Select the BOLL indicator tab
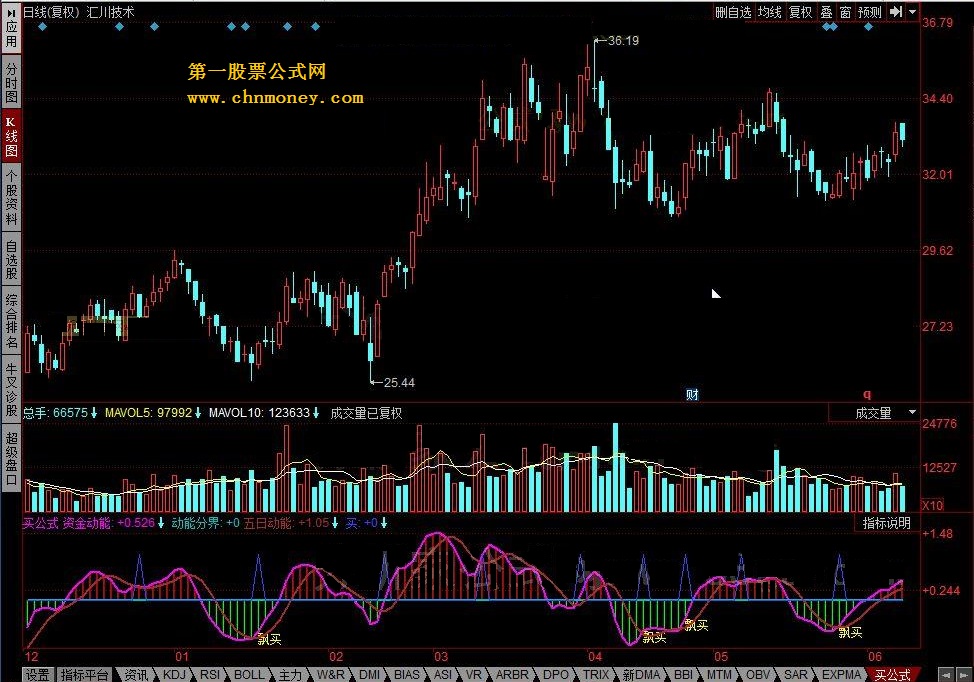The width and height of the screenshot is (974, 682). (x=249, y=675)
